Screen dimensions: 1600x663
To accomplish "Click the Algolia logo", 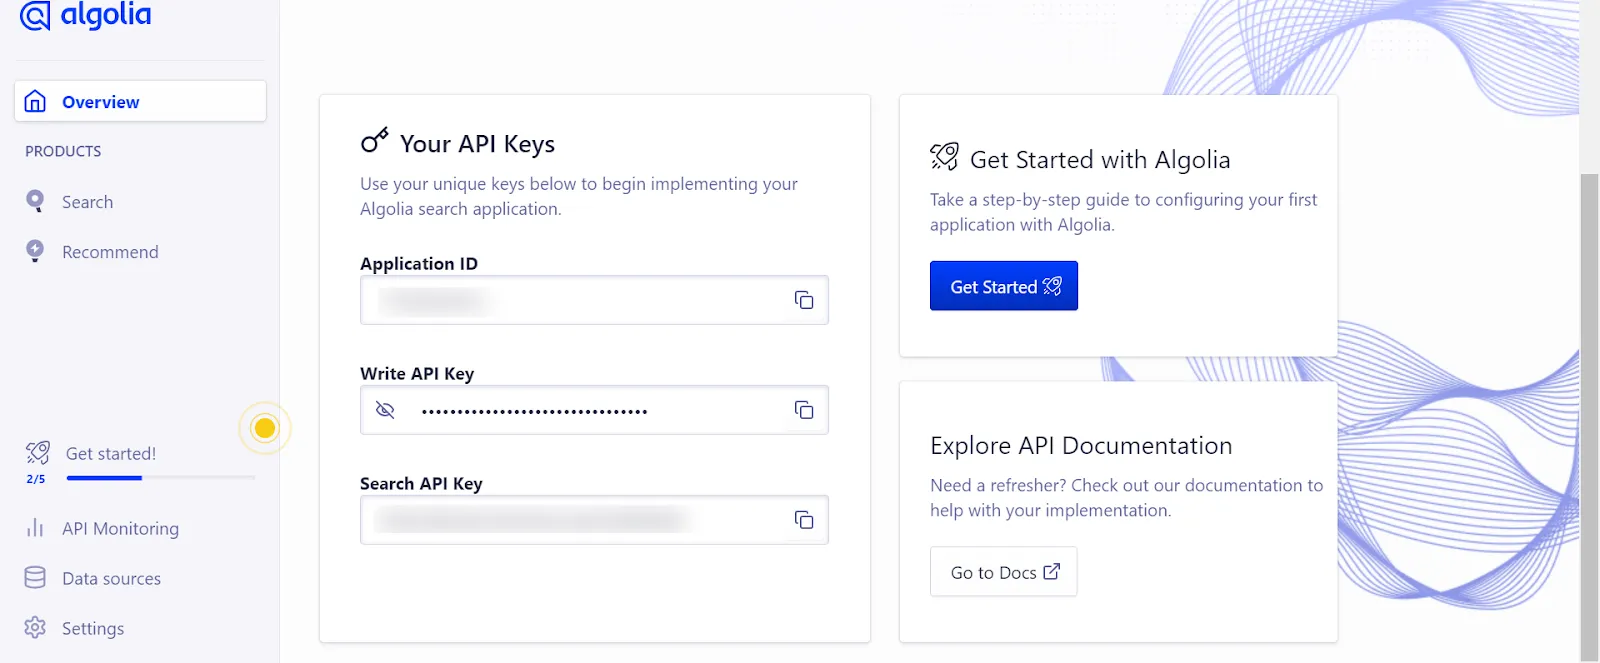I will pyautogui.click(x=86, y=16).
